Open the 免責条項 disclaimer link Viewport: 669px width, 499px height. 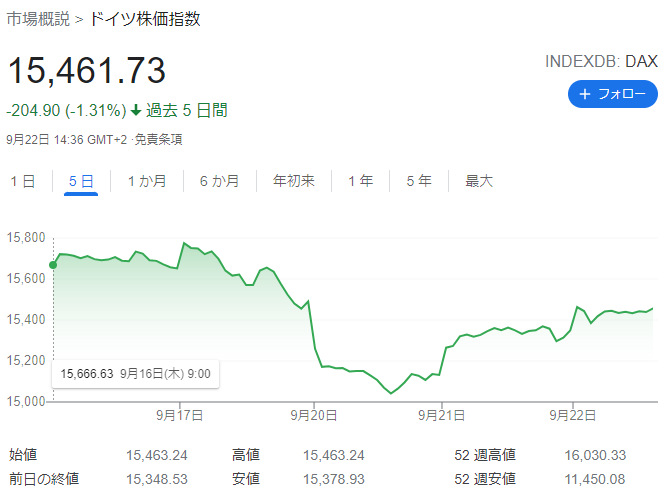(x=158, y=140)
